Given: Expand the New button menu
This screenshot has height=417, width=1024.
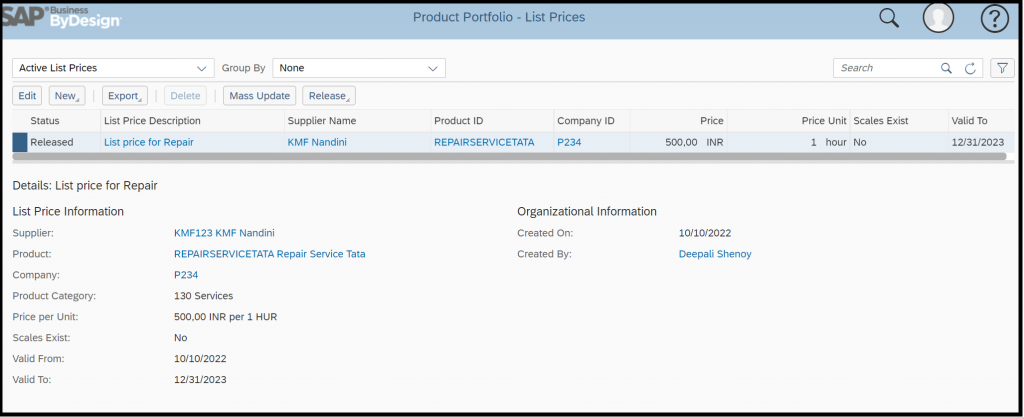Looking at the screenshot, I should tap(67, 96).
